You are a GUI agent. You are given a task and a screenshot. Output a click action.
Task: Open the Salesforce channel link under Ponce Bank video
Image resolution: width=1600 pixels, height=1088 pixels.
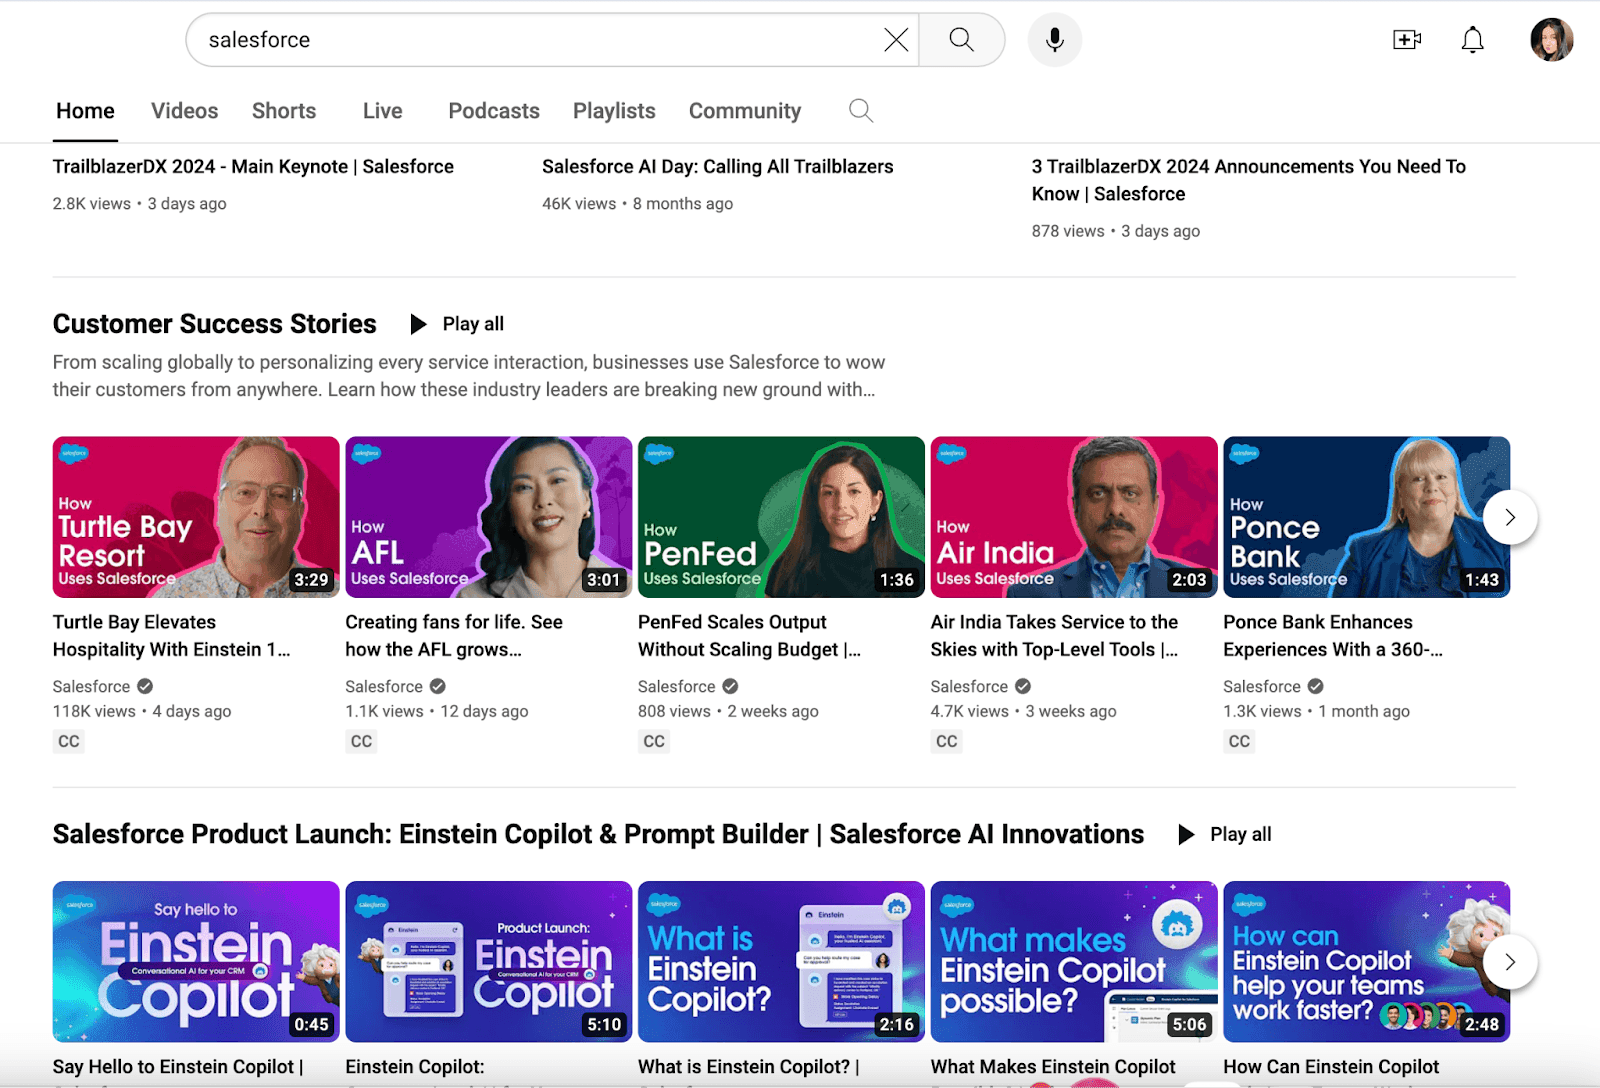(x=1262, y=686)
